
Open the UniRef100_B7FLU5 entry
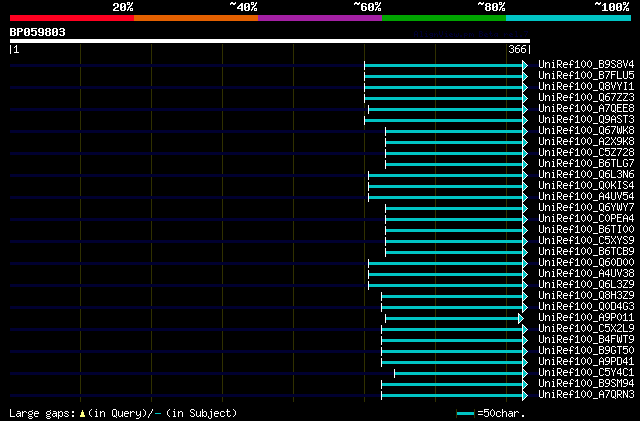pyautogui.click(x=586, y=76)
